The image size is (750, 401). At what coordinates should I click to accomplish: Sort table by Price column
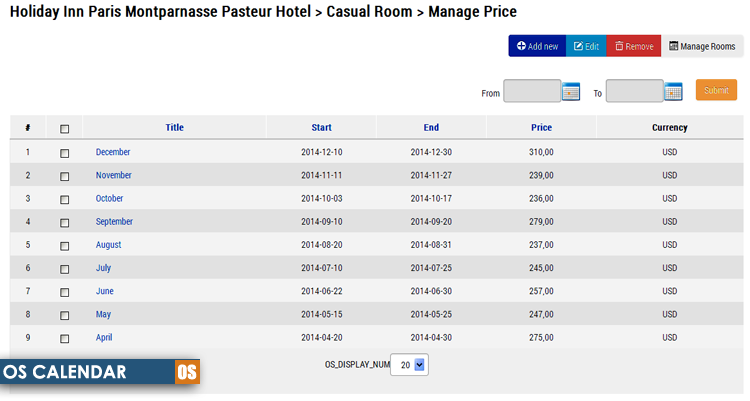point(541,127)
